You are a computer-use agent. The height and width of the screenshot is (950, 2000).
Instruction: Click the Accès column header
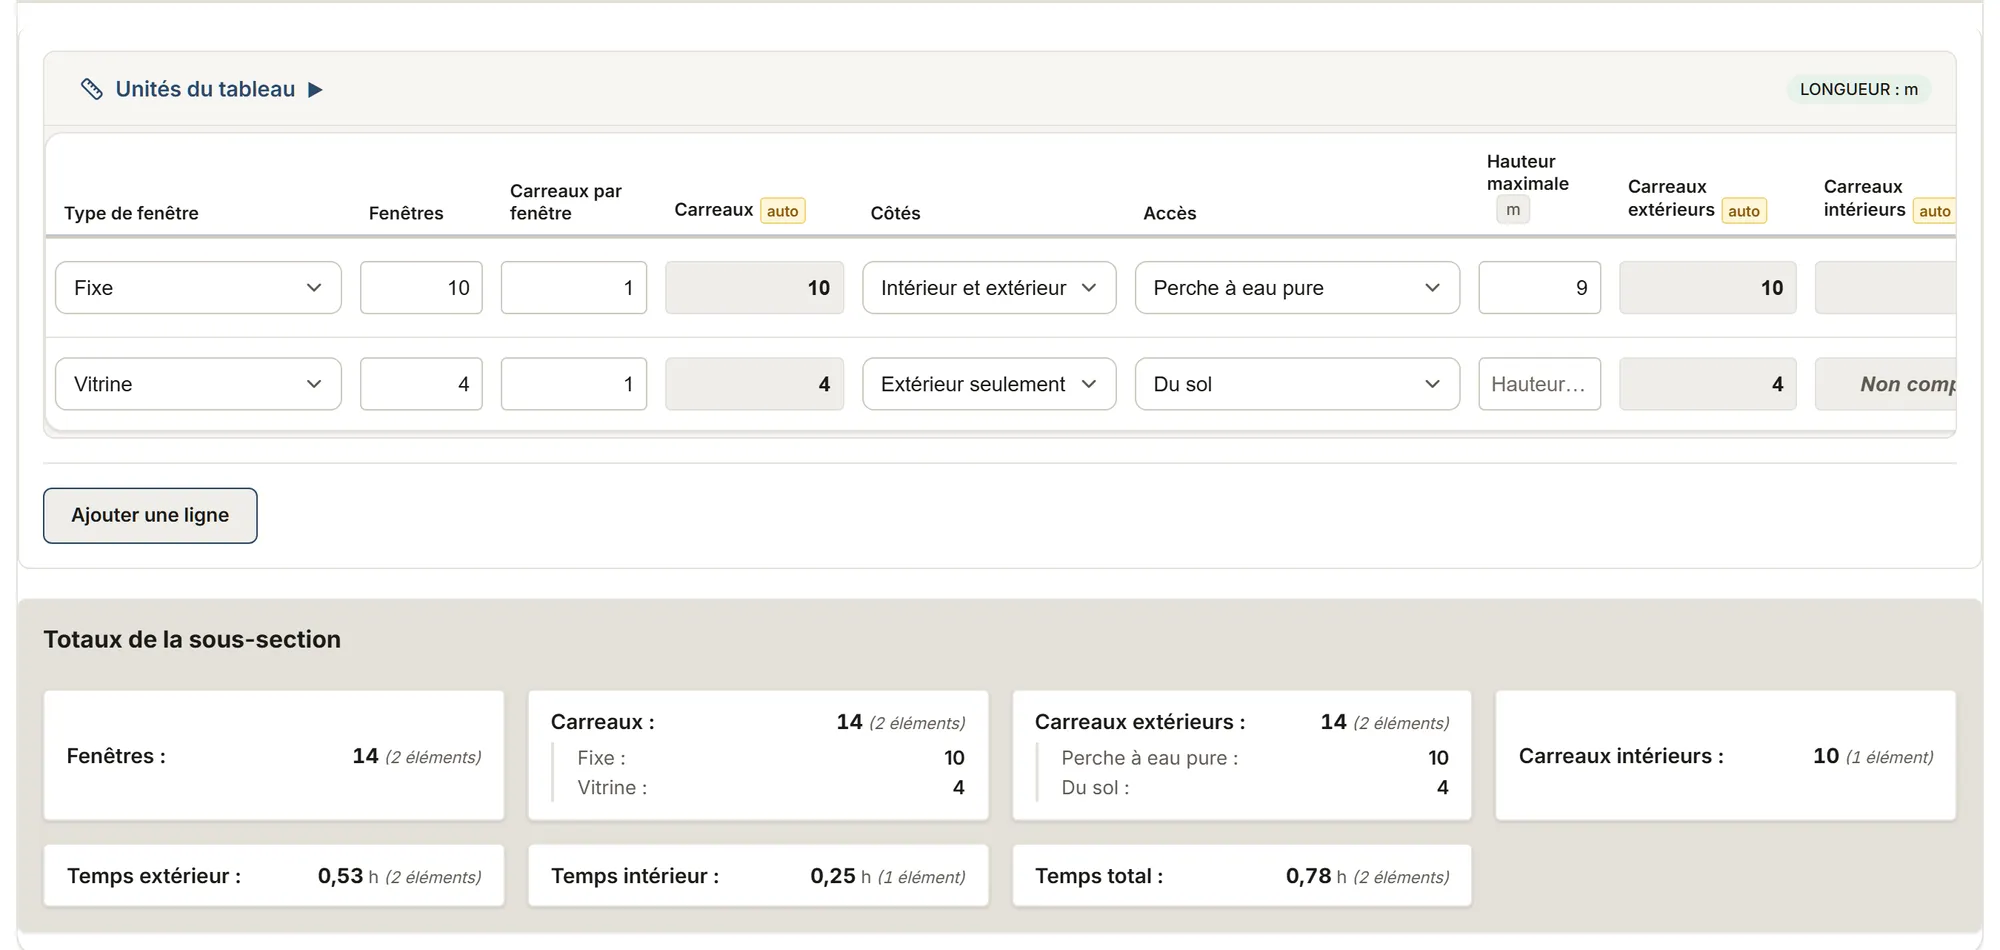tap(1169, 213)
